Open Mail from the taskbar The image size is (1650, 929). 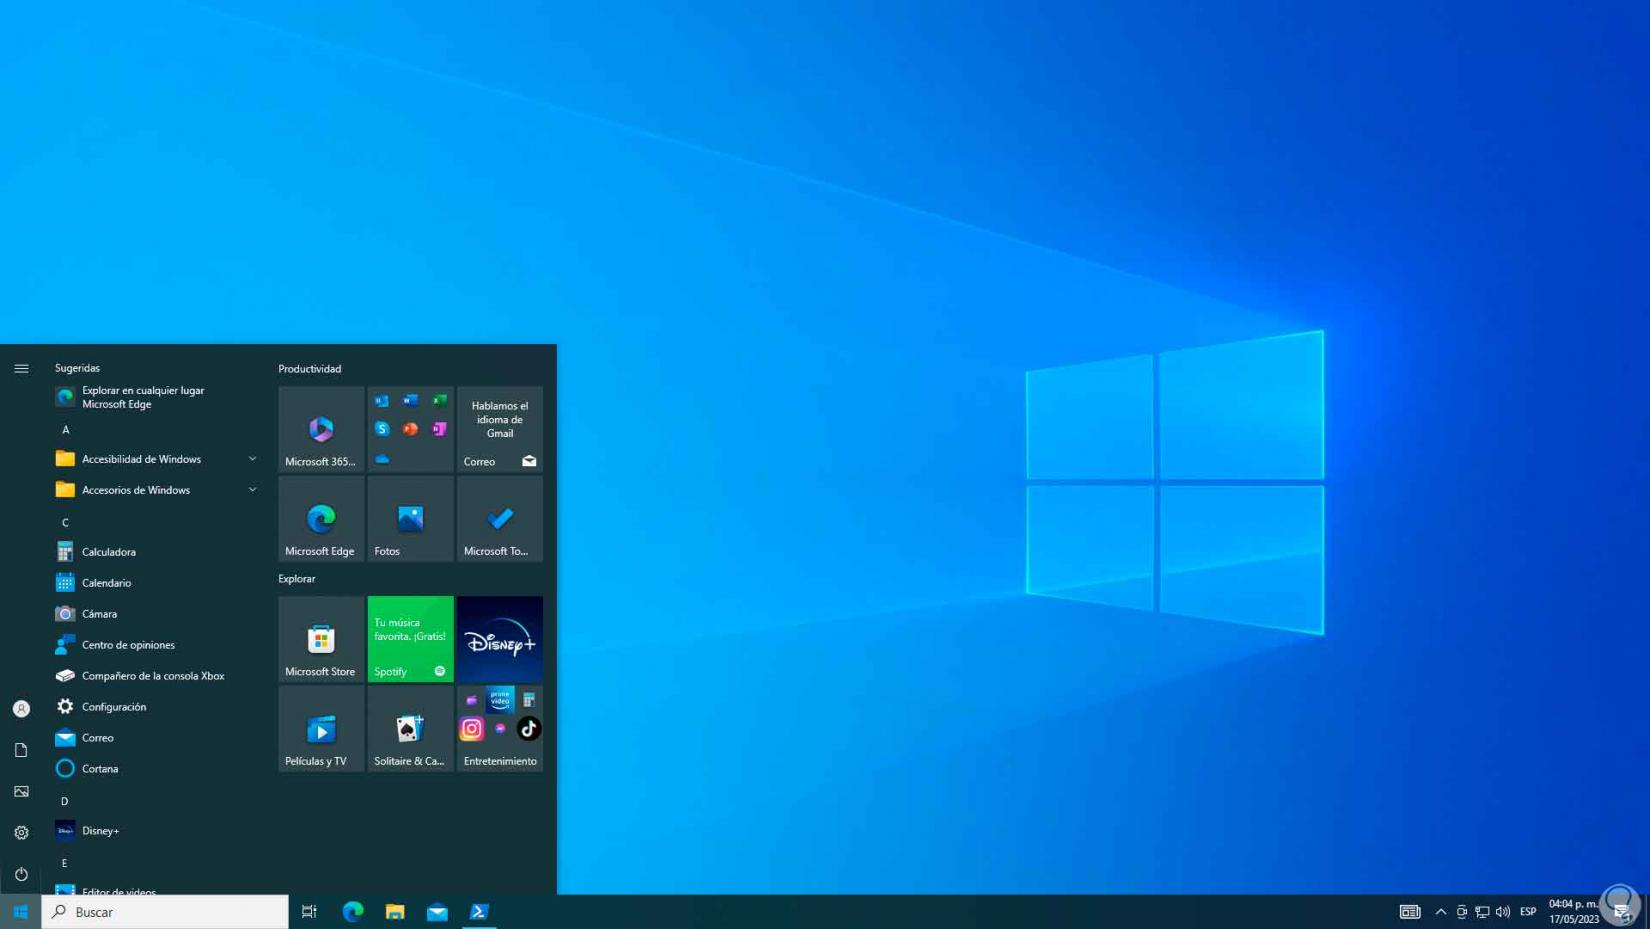pos(437,912)
